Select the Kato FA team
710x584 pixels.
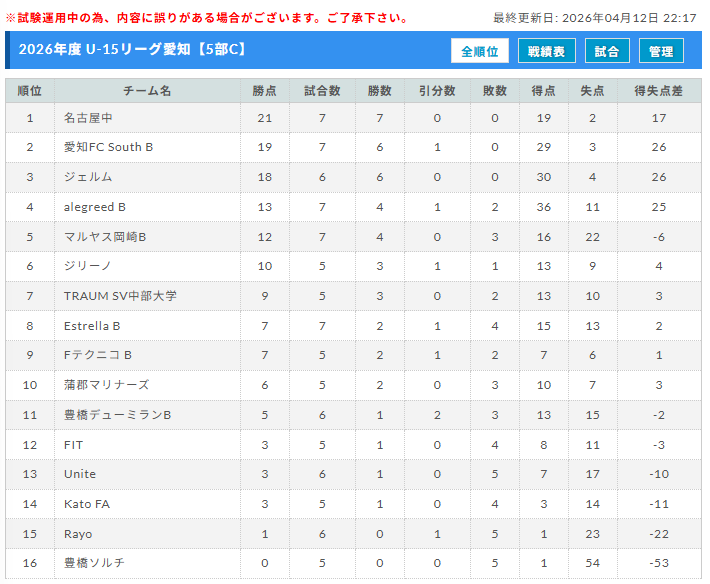click(87, 504)
